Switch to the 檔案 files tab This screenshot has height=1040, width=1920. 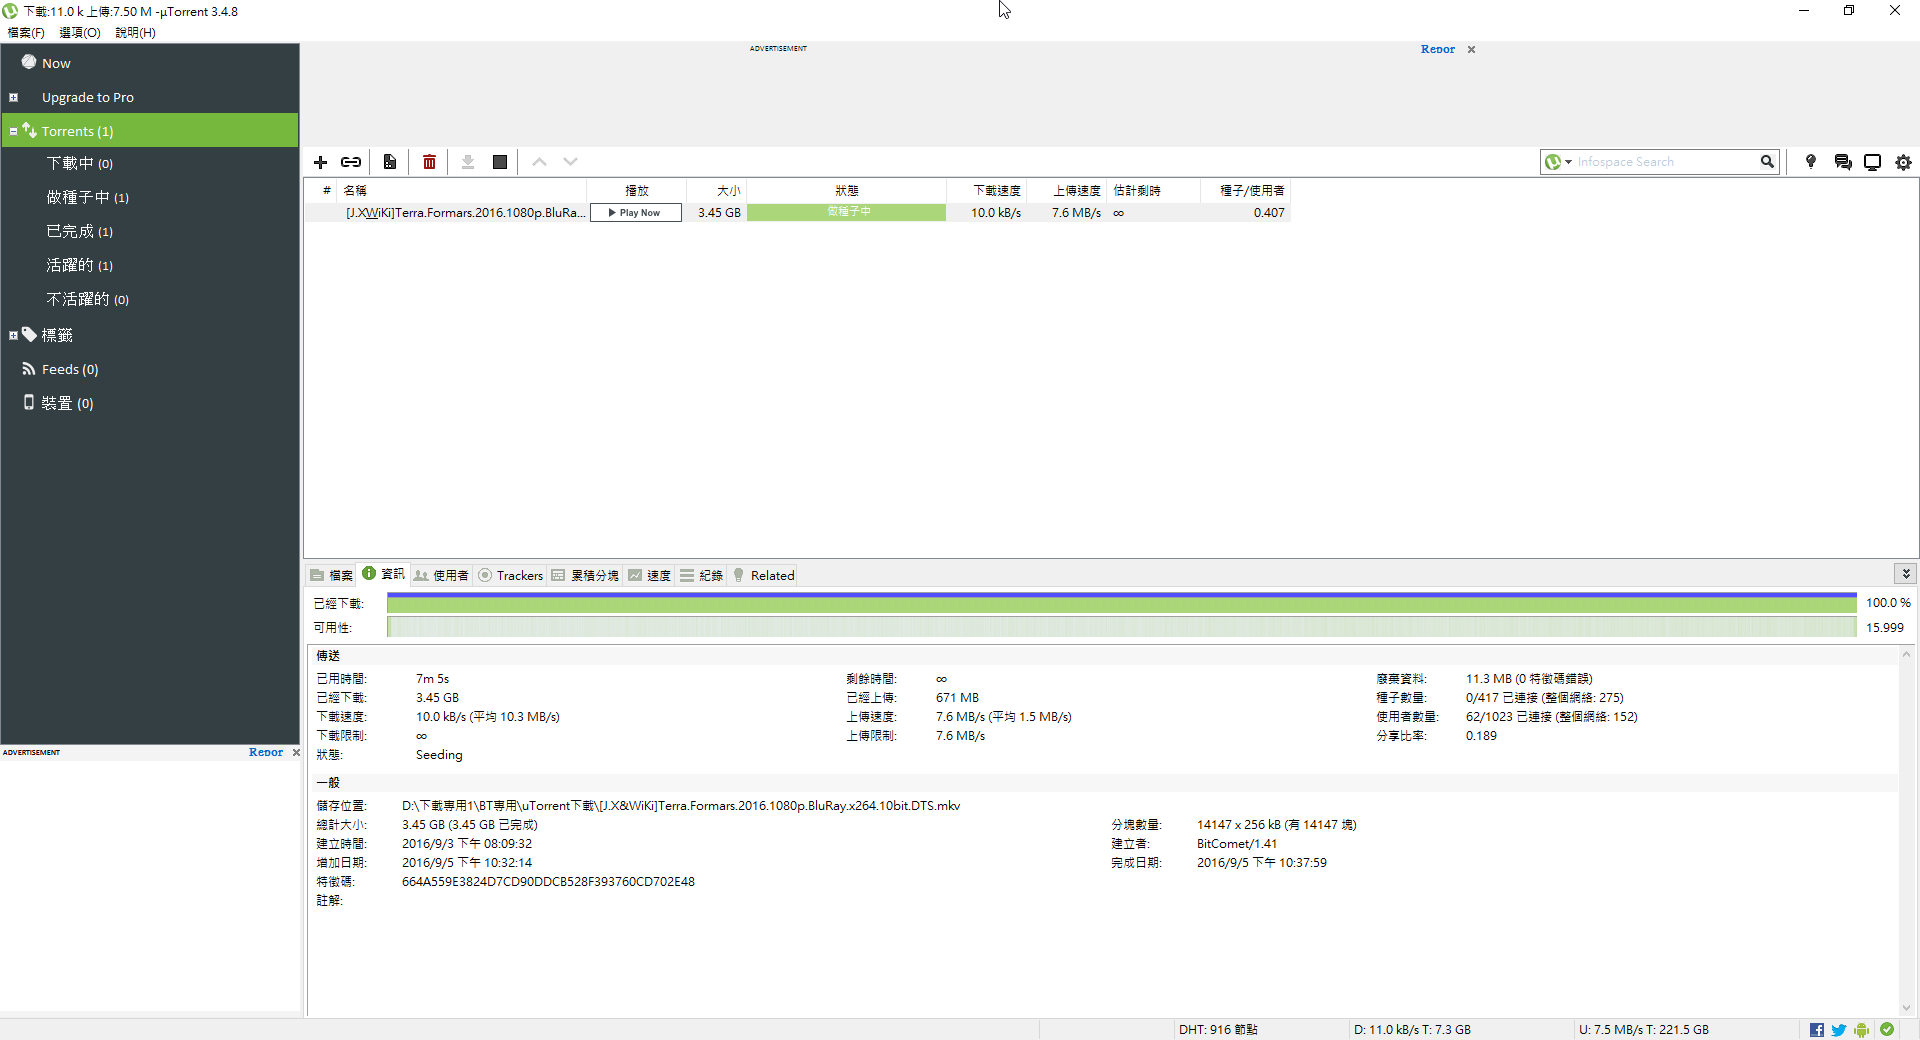click(332, 575)
